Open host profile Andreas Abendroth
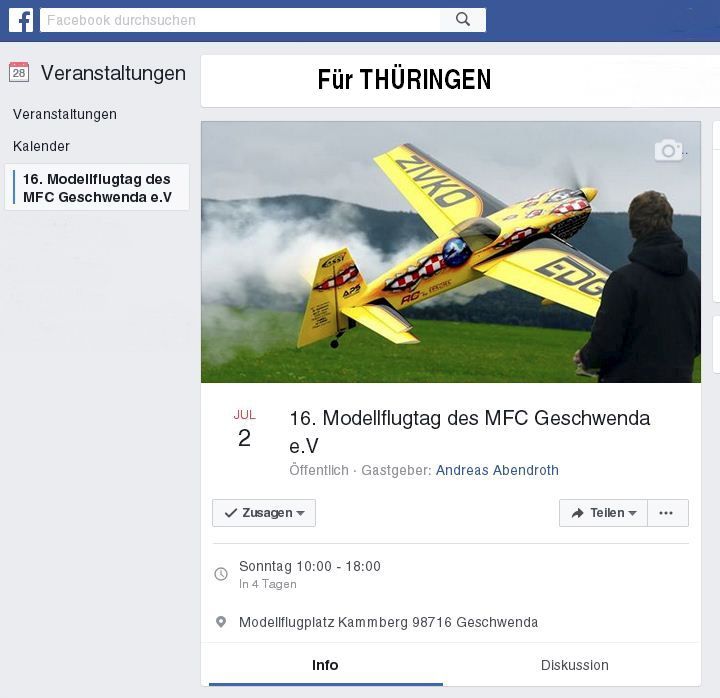720x698 pixels. point(497,470)
